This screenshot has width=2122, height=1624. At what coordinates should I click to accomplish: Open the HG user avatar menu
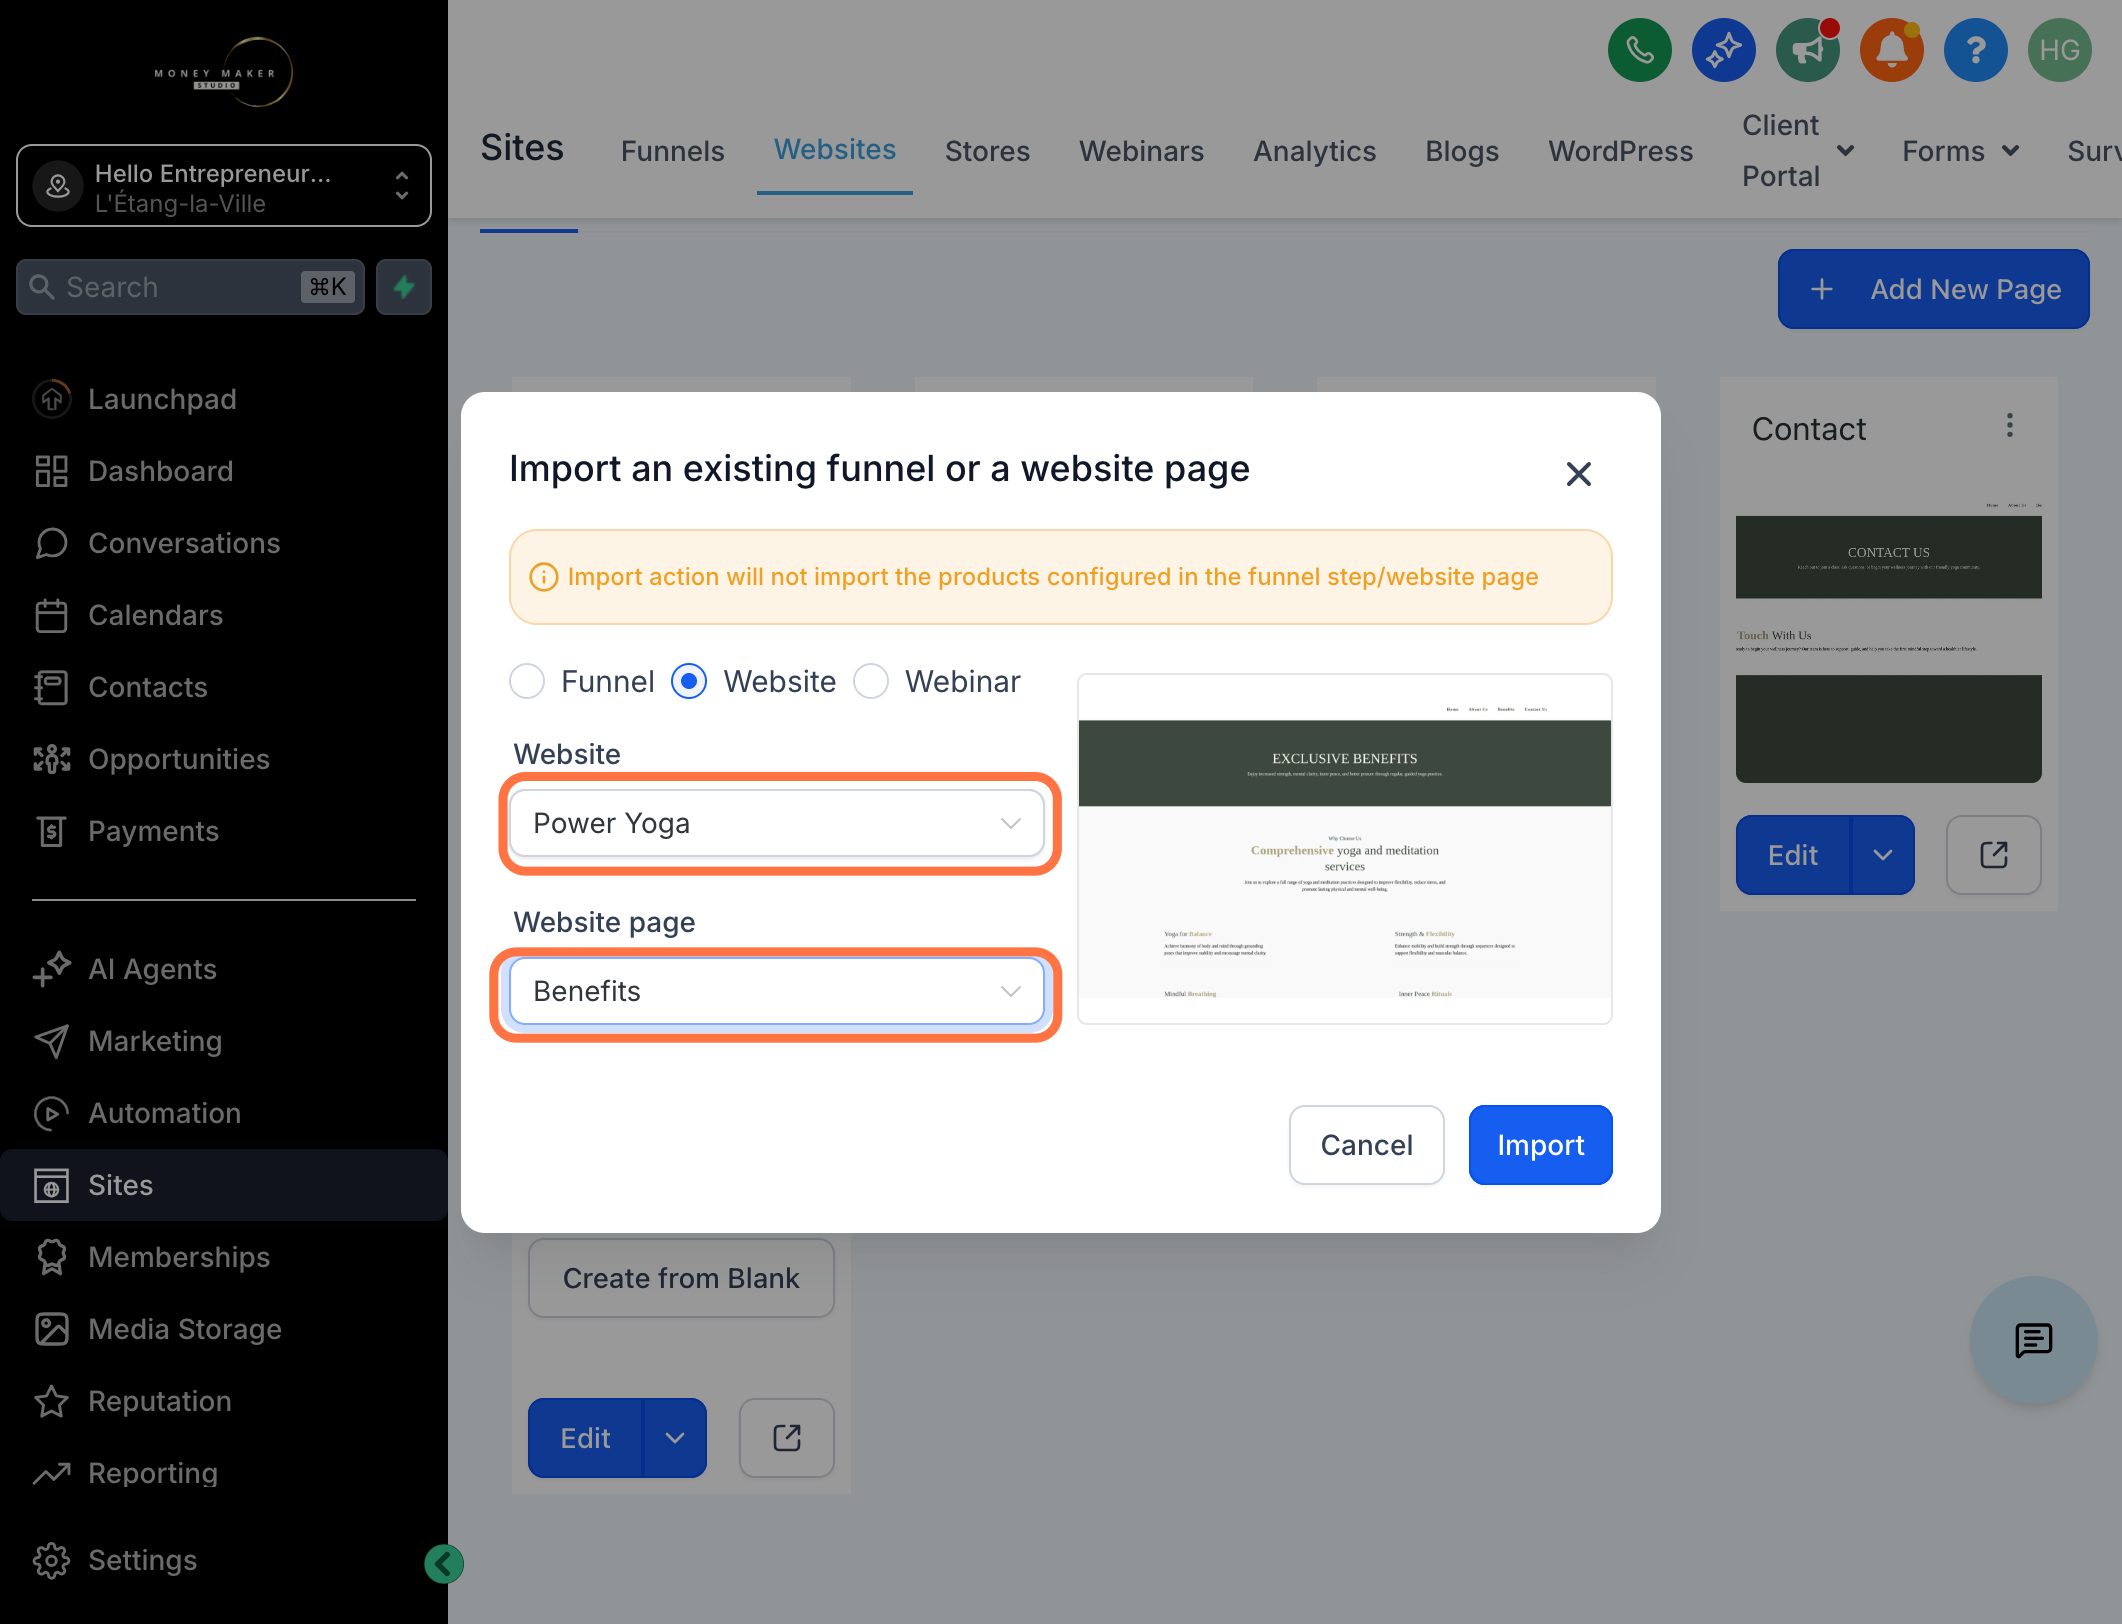[x=2059, y=50]
